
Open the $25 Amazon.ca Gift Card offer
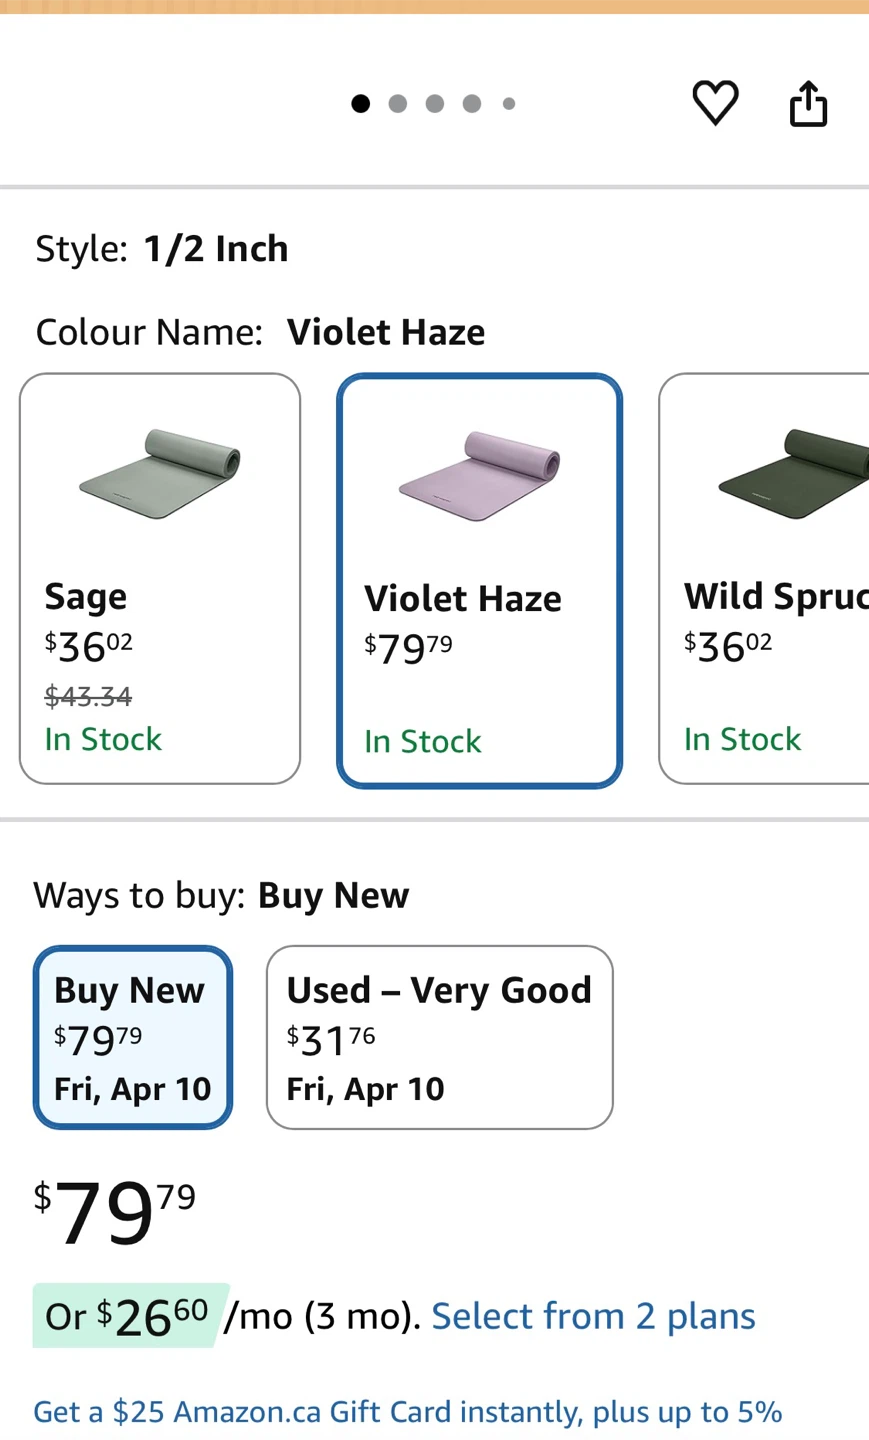click(x=408, y=1412)
